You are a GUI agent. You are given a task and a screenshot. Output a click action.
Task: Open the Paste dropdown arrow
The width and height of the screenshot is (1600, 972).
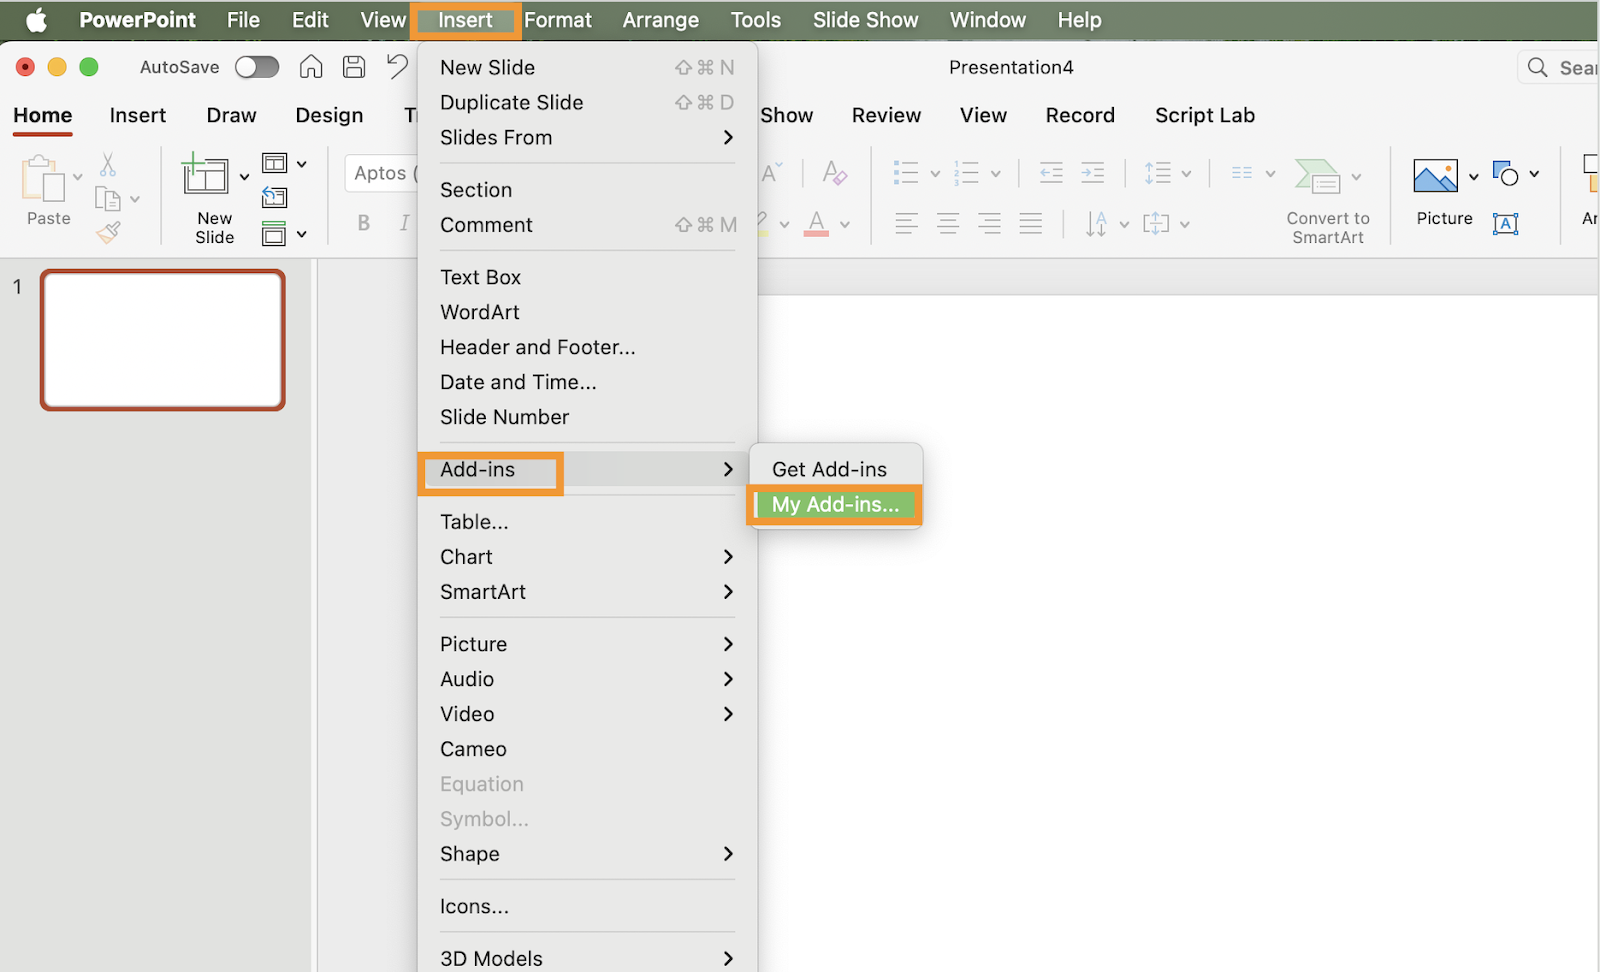coord(78,178)
